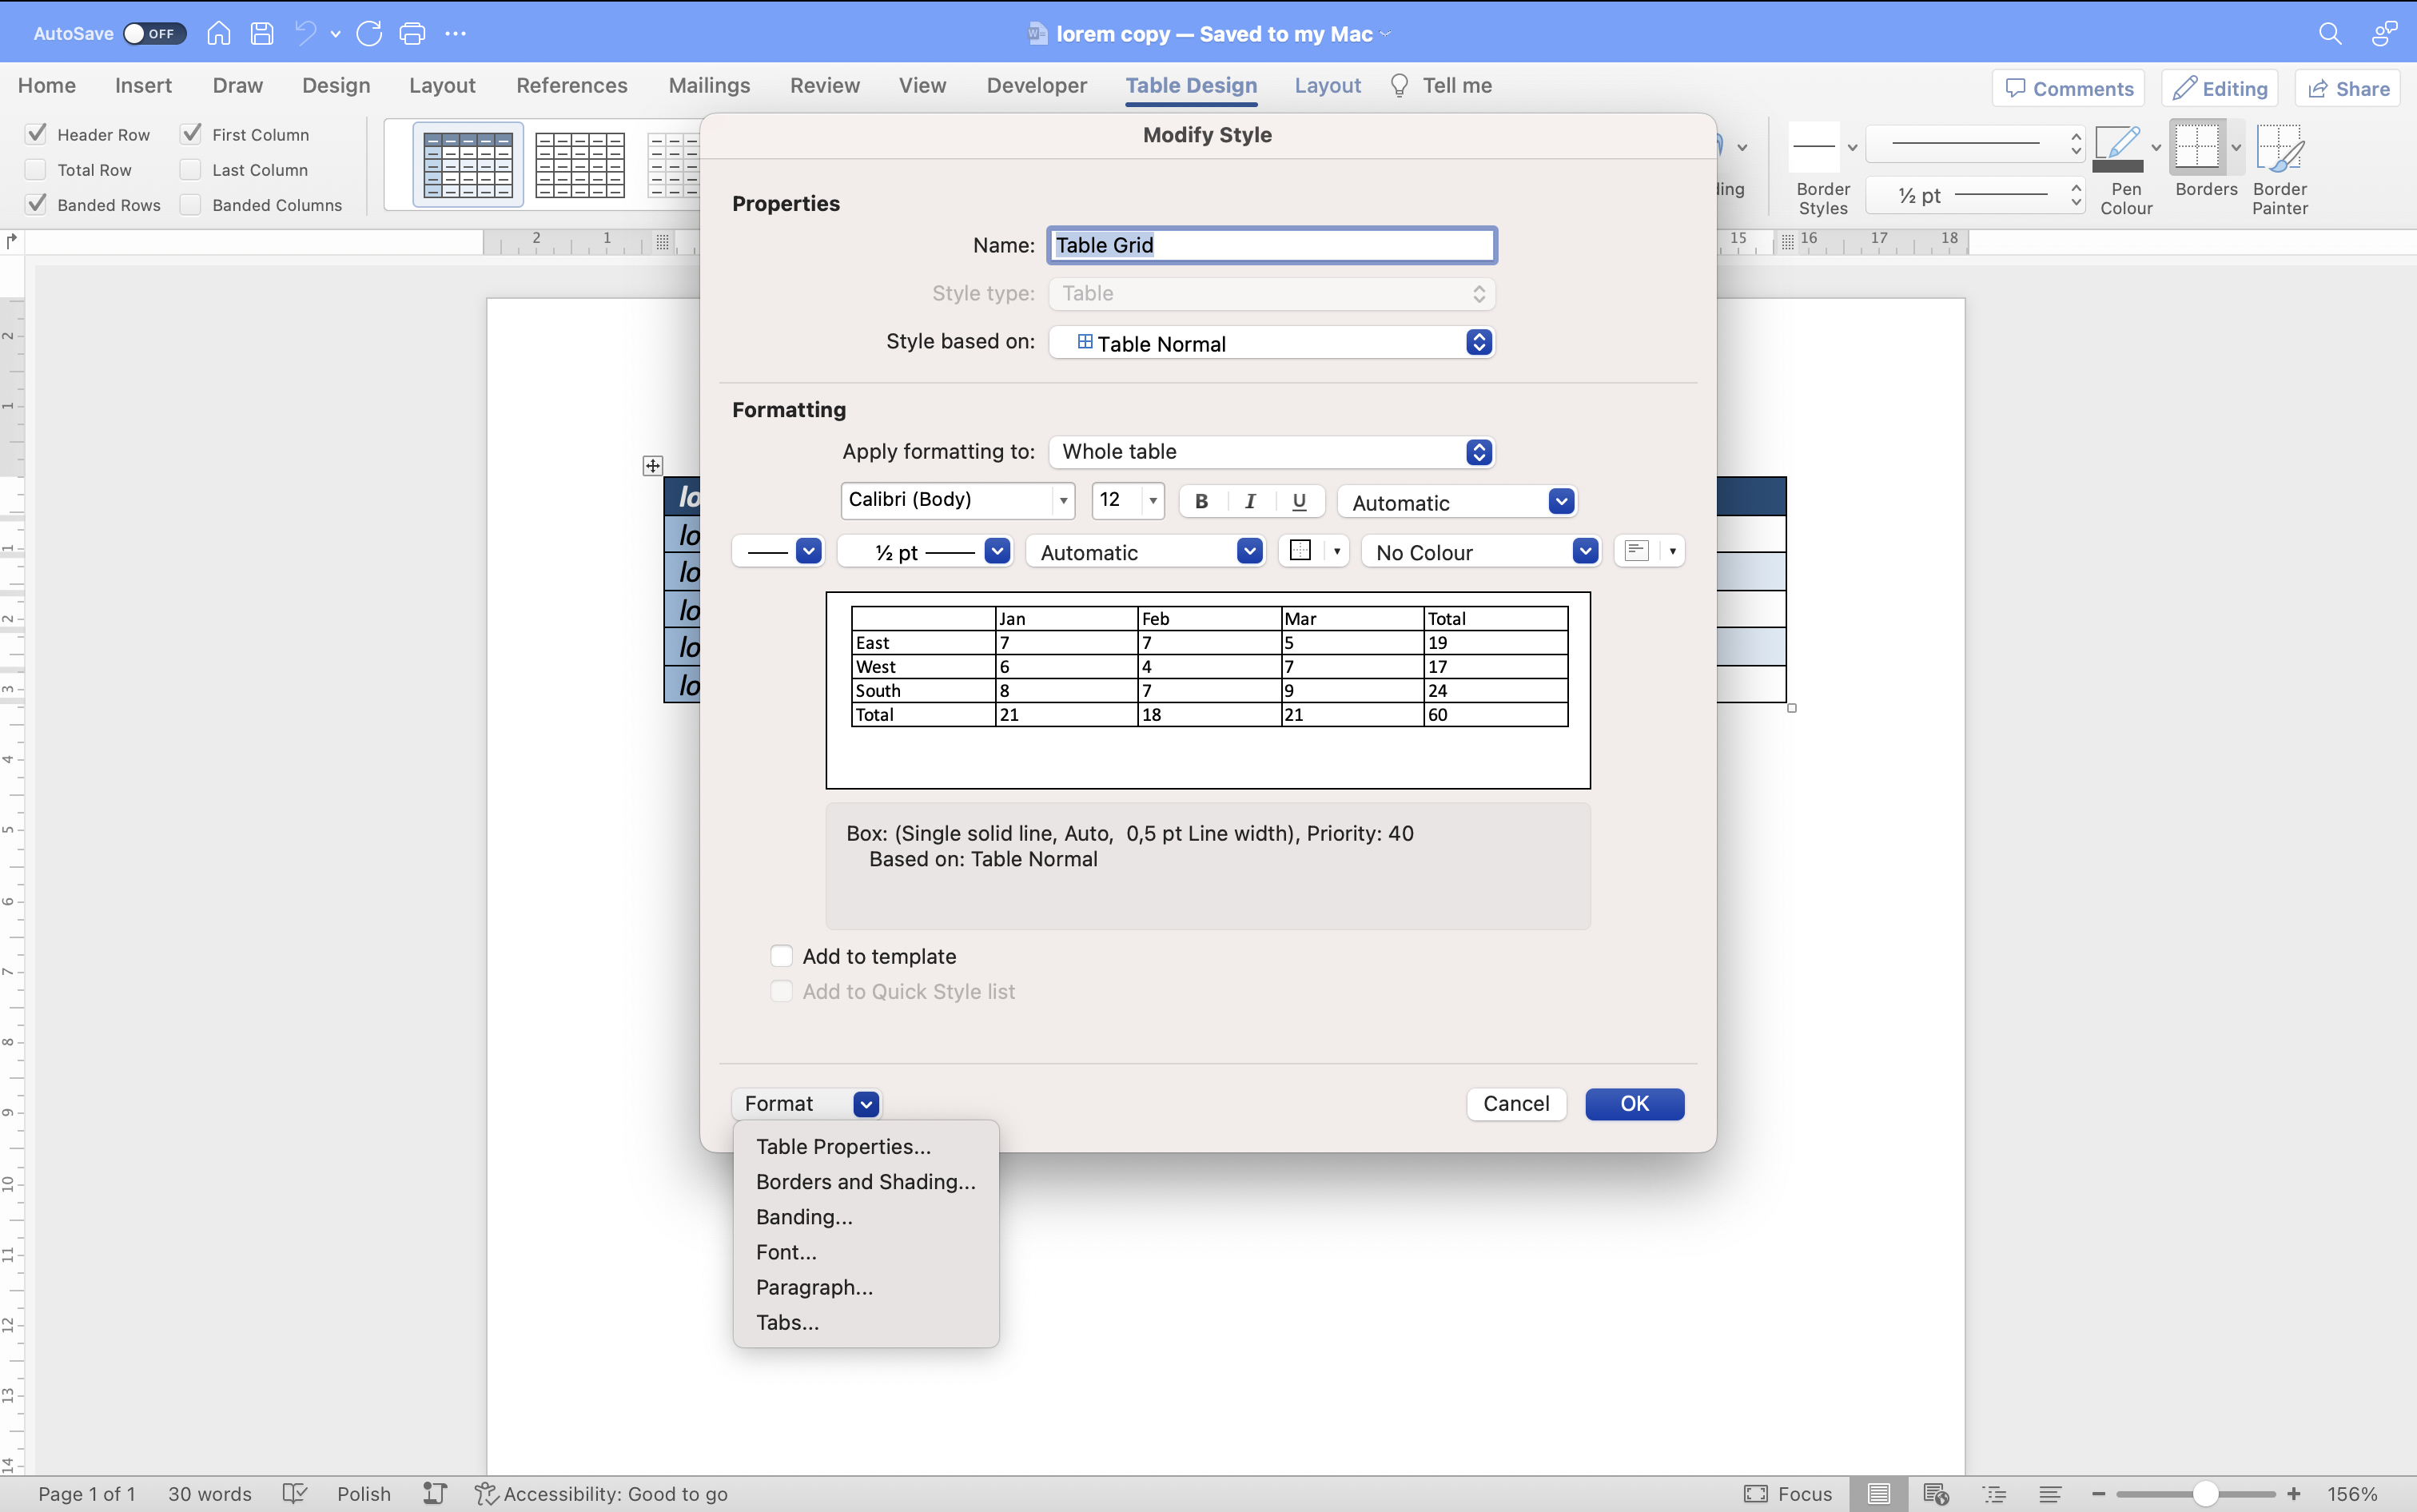Open border colour Automatic picker
Image resolution: width=2417 pixels, height=1512 pixels.
coord(1145,551)
